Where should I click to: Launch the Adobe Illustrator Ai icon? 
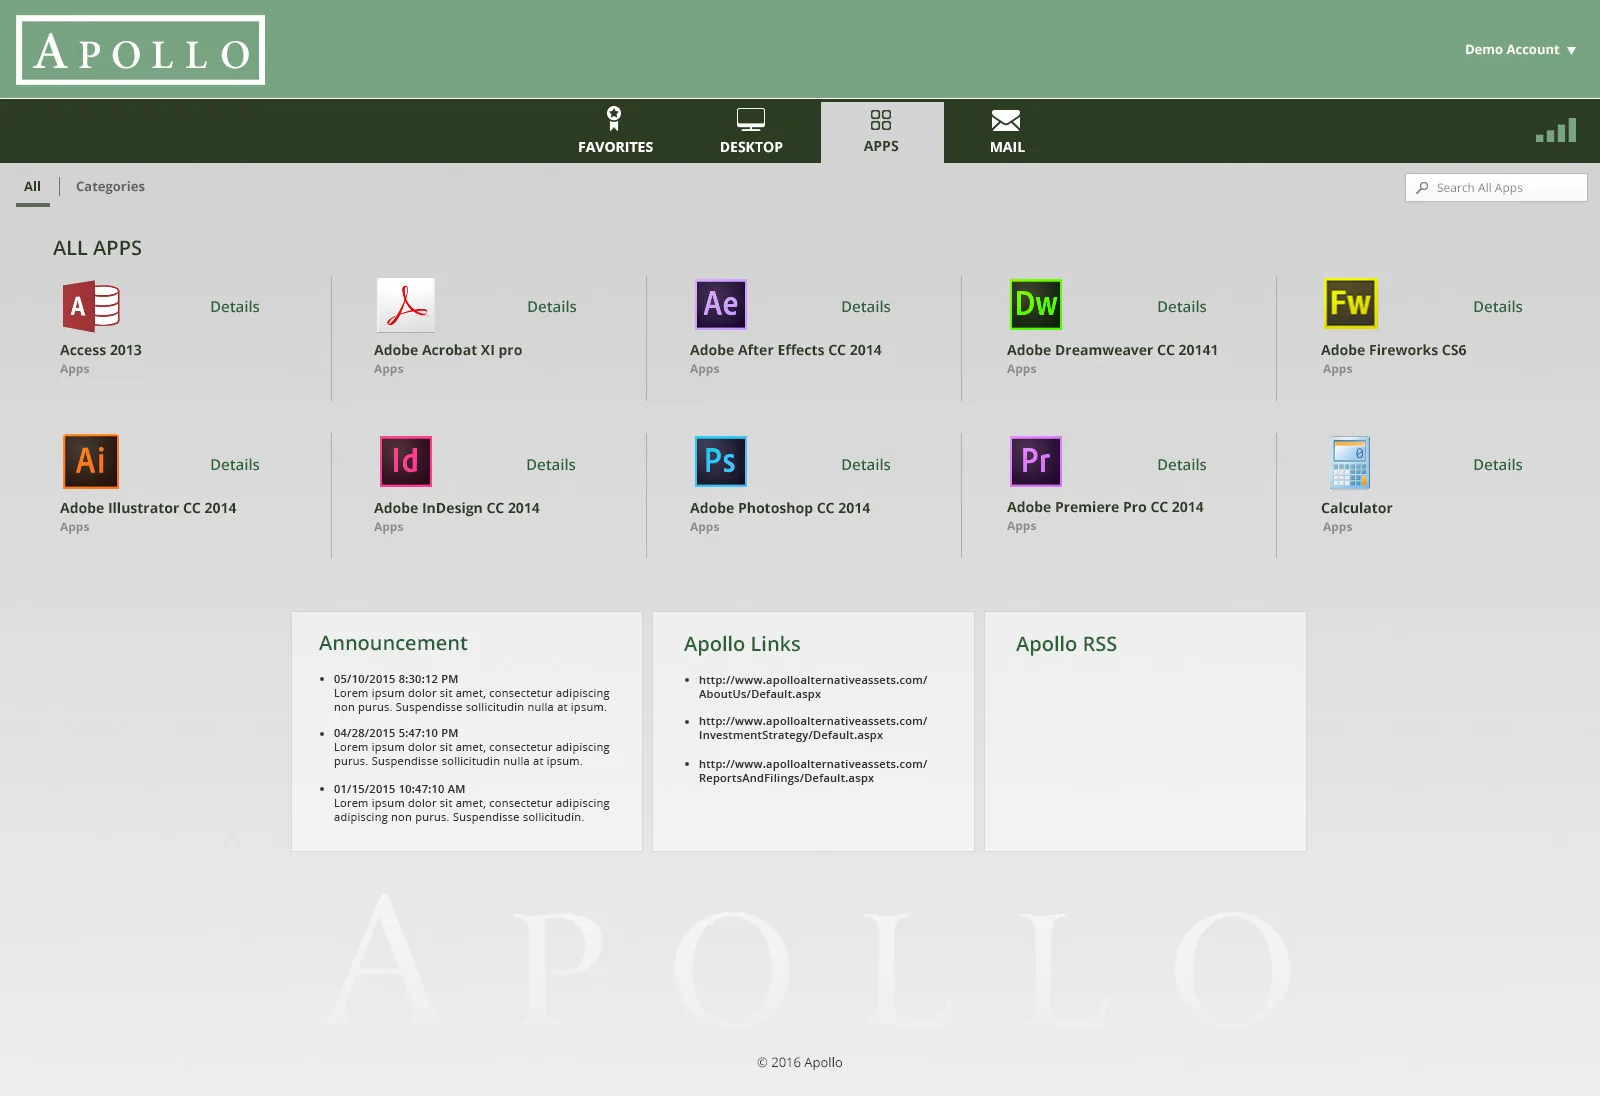(91, 460)
